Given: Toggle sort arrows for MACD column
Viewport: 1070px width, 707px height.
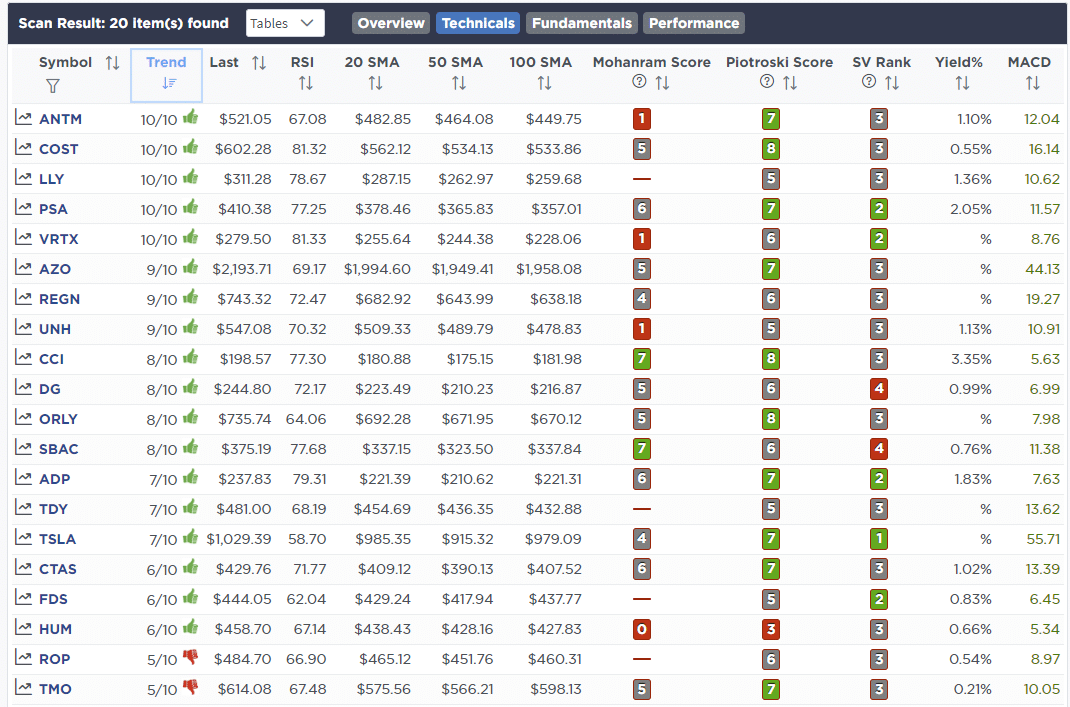Looking at the screenshot, I should click(x=1032, y=83).
